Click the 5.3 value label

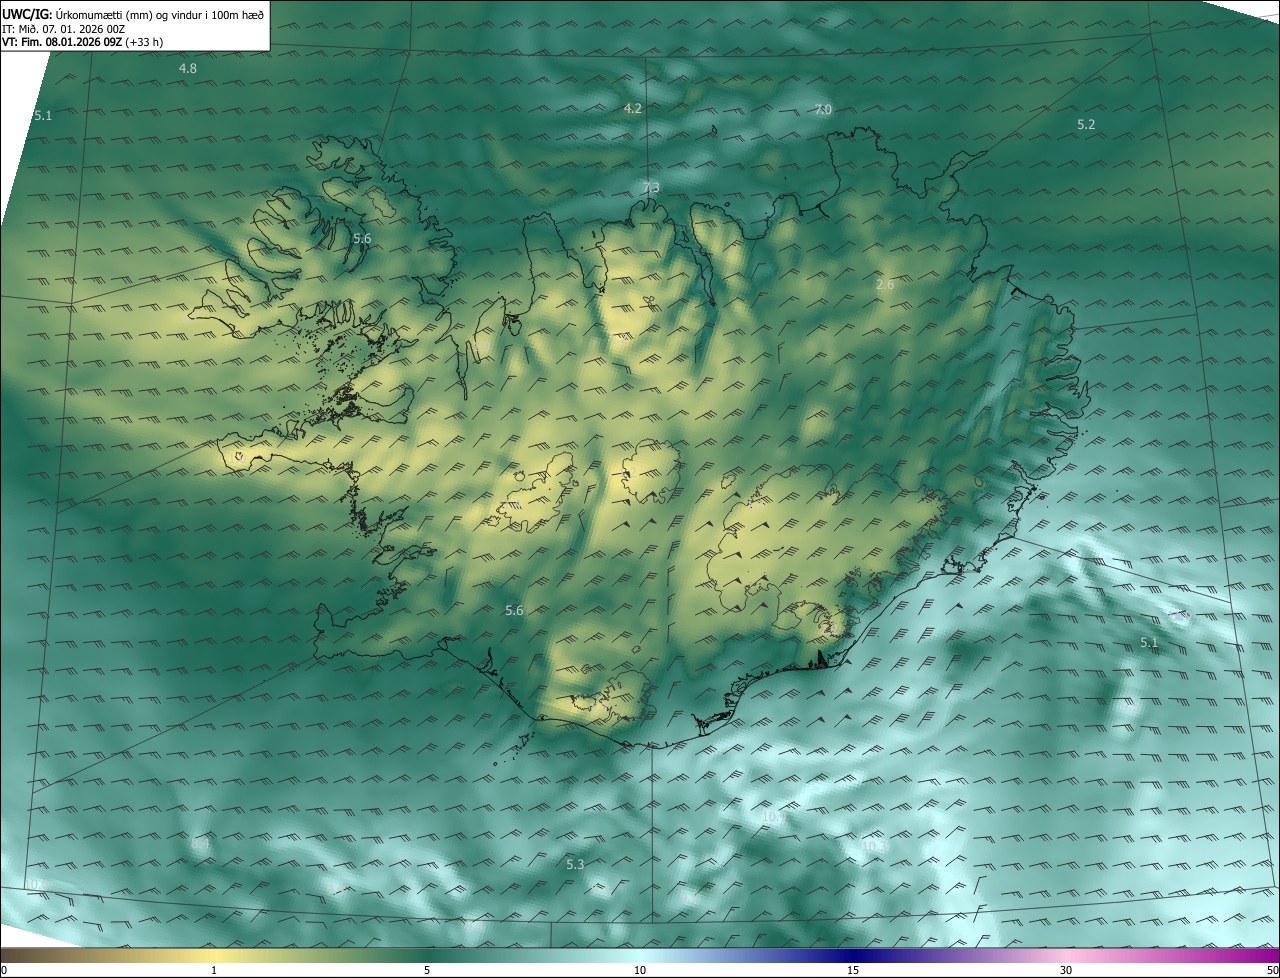point(575,864)
